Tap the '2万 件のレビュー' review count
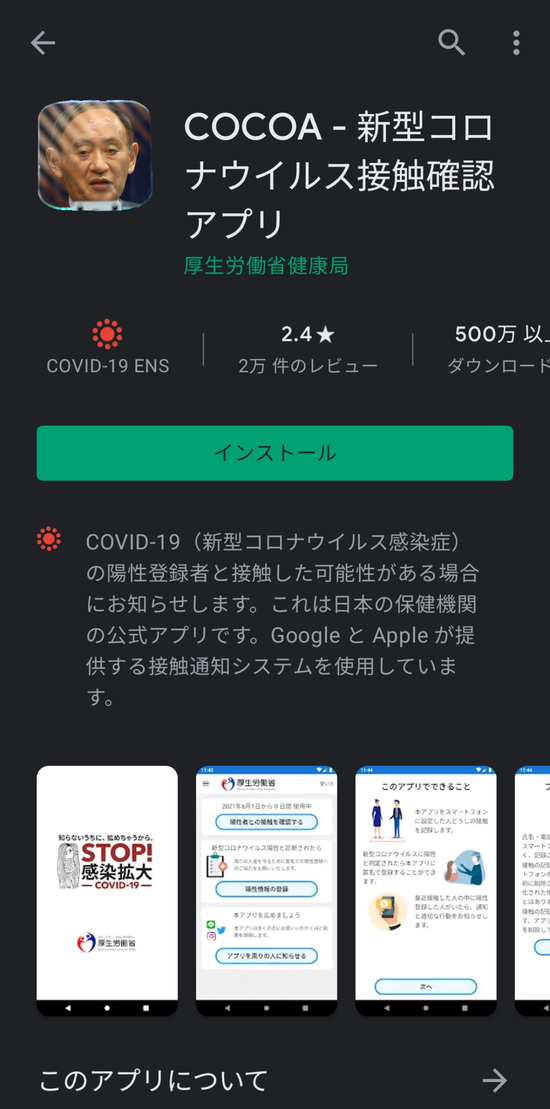The image size is (550, 1109). (308, 366)
